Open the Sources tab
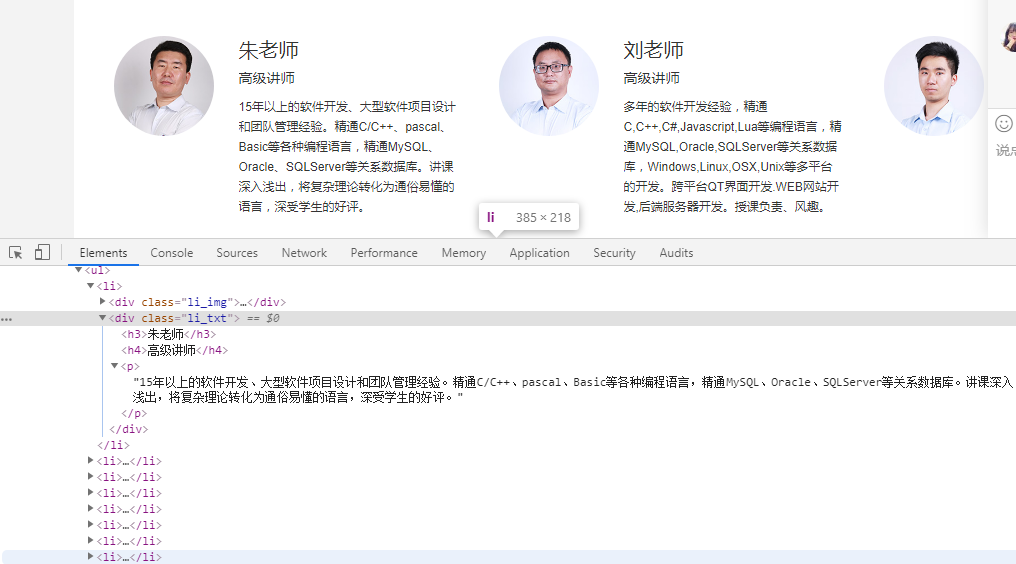 (237, 253)
